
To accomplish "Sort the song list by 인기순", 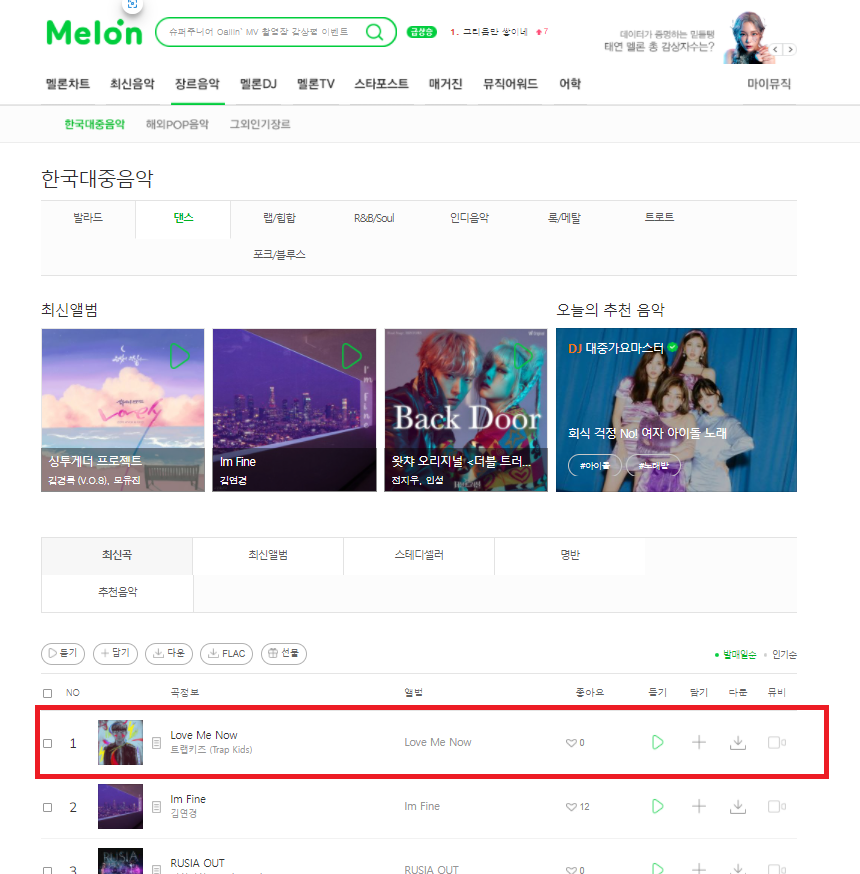I will (784, 654).
